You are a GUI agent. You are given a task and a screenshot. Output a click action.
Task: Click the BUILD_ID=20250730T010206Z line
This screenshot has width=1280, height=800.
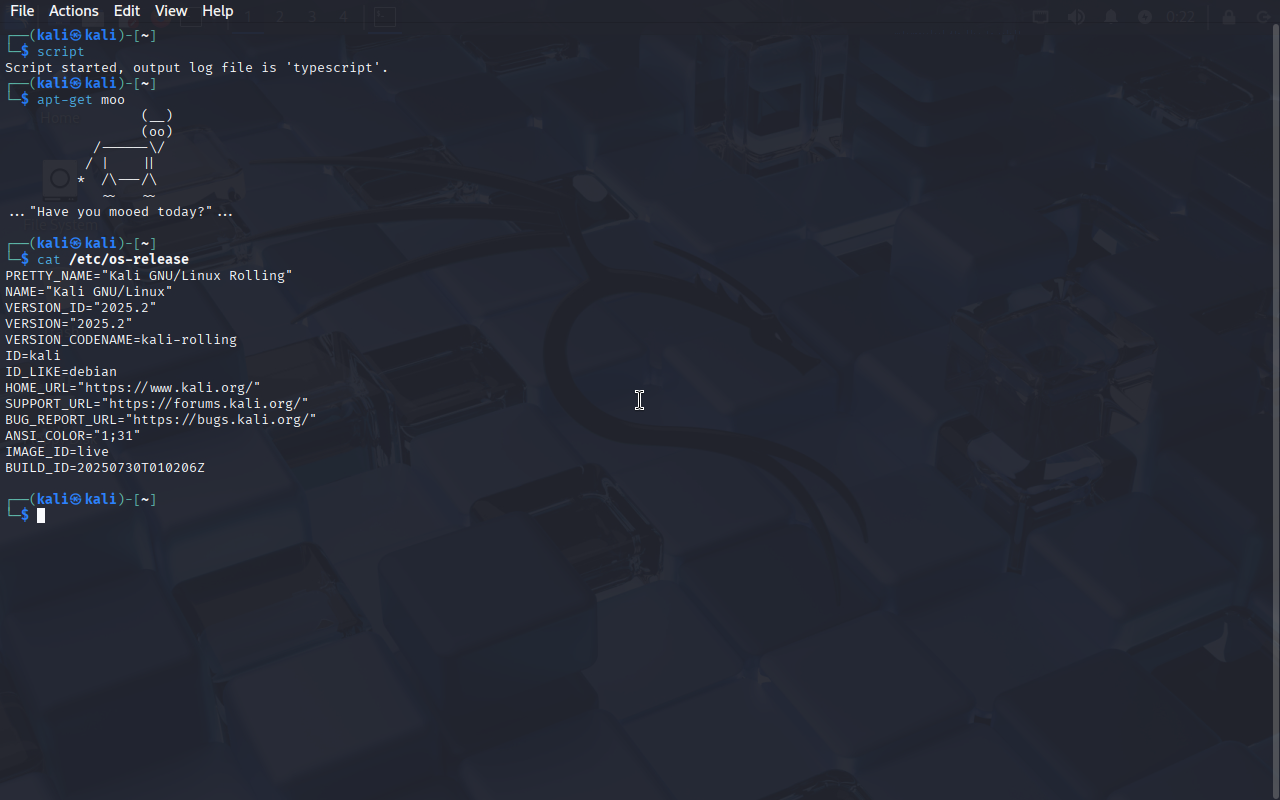(105, 468)
